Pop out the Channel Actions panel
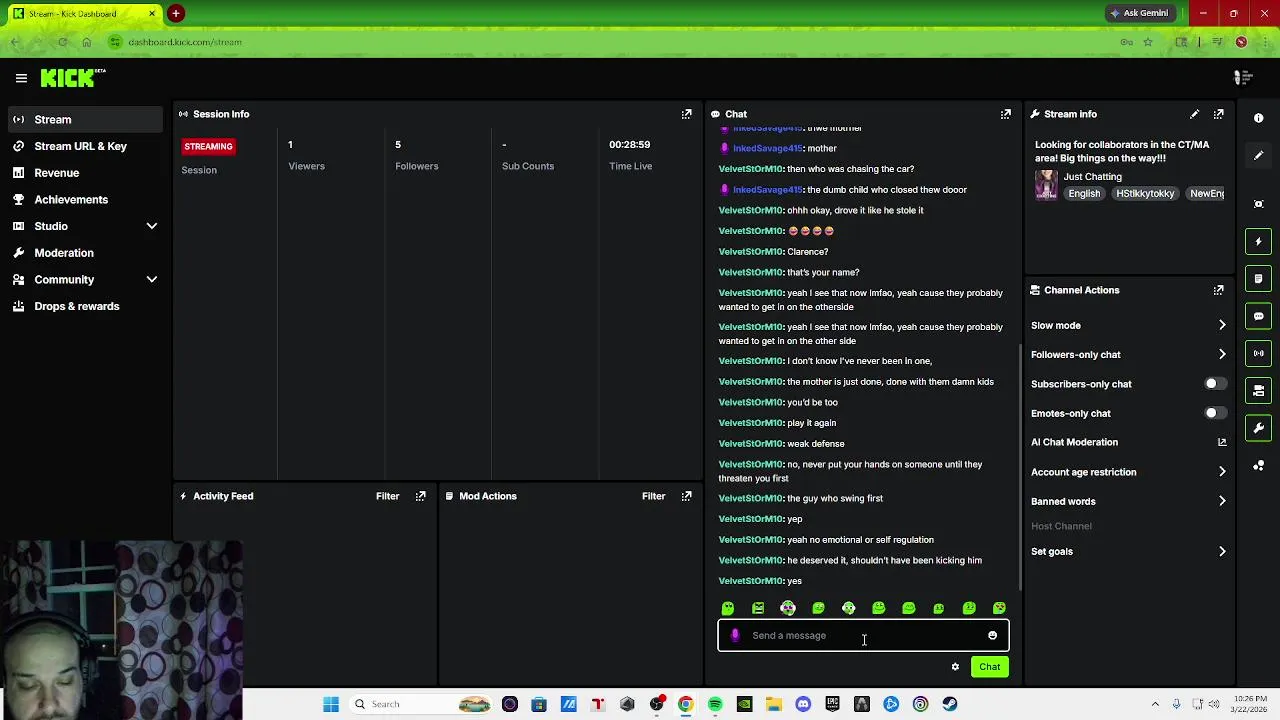This screenshot has height=720, width=1280. (x=1218, y=290)
